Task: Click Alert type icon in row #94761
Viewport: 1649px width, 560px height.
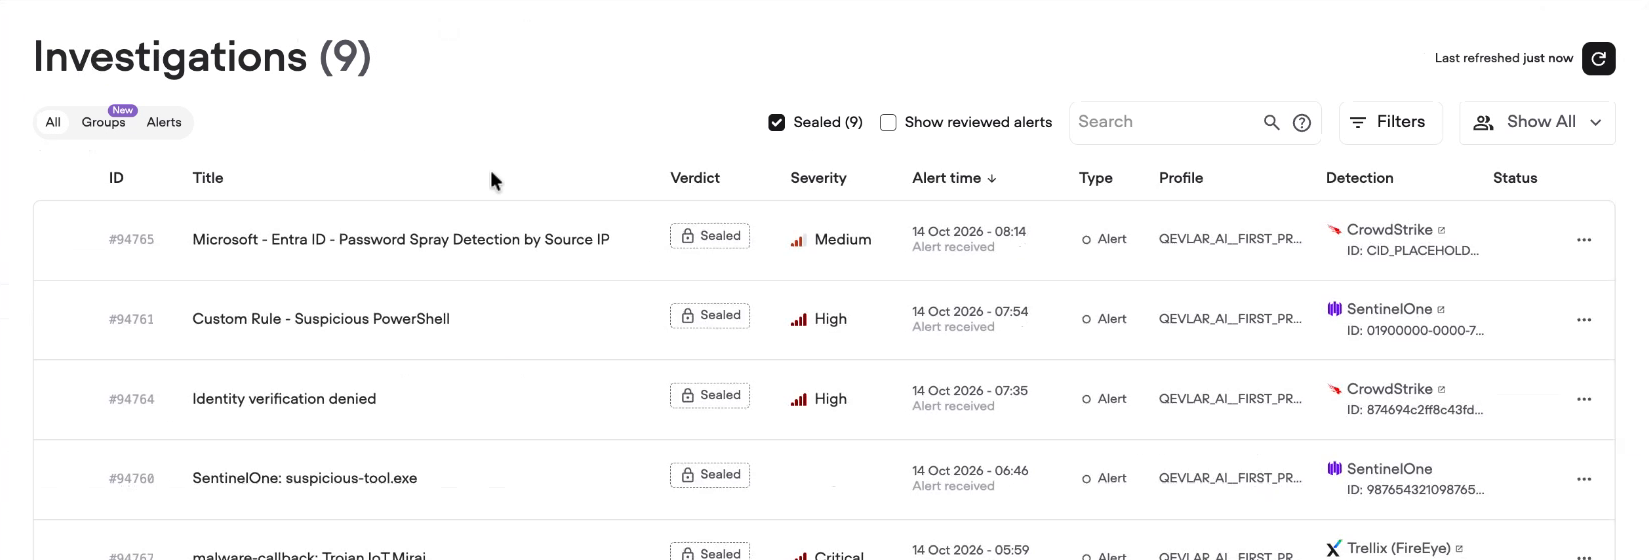Action: (x=1086, y=319)
